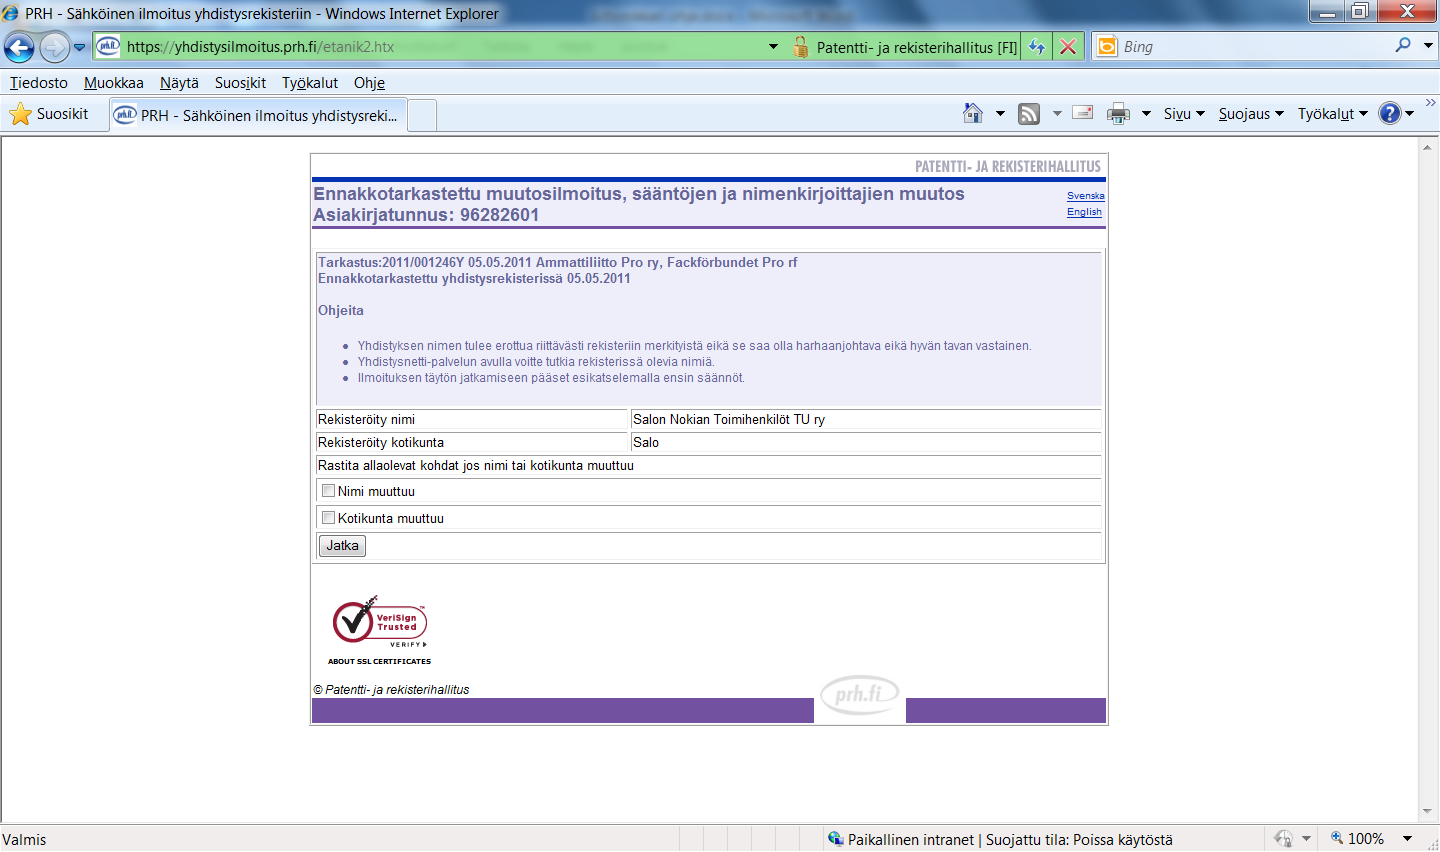Click the page scrollbar down arrow

(x=1427, y=812)
